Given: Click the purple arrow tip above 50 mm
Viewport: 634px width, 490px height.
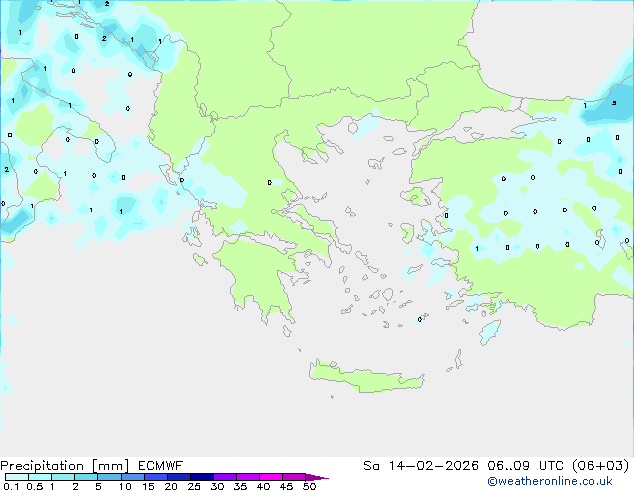Looking at the screenshot, I should coord(317,477).
